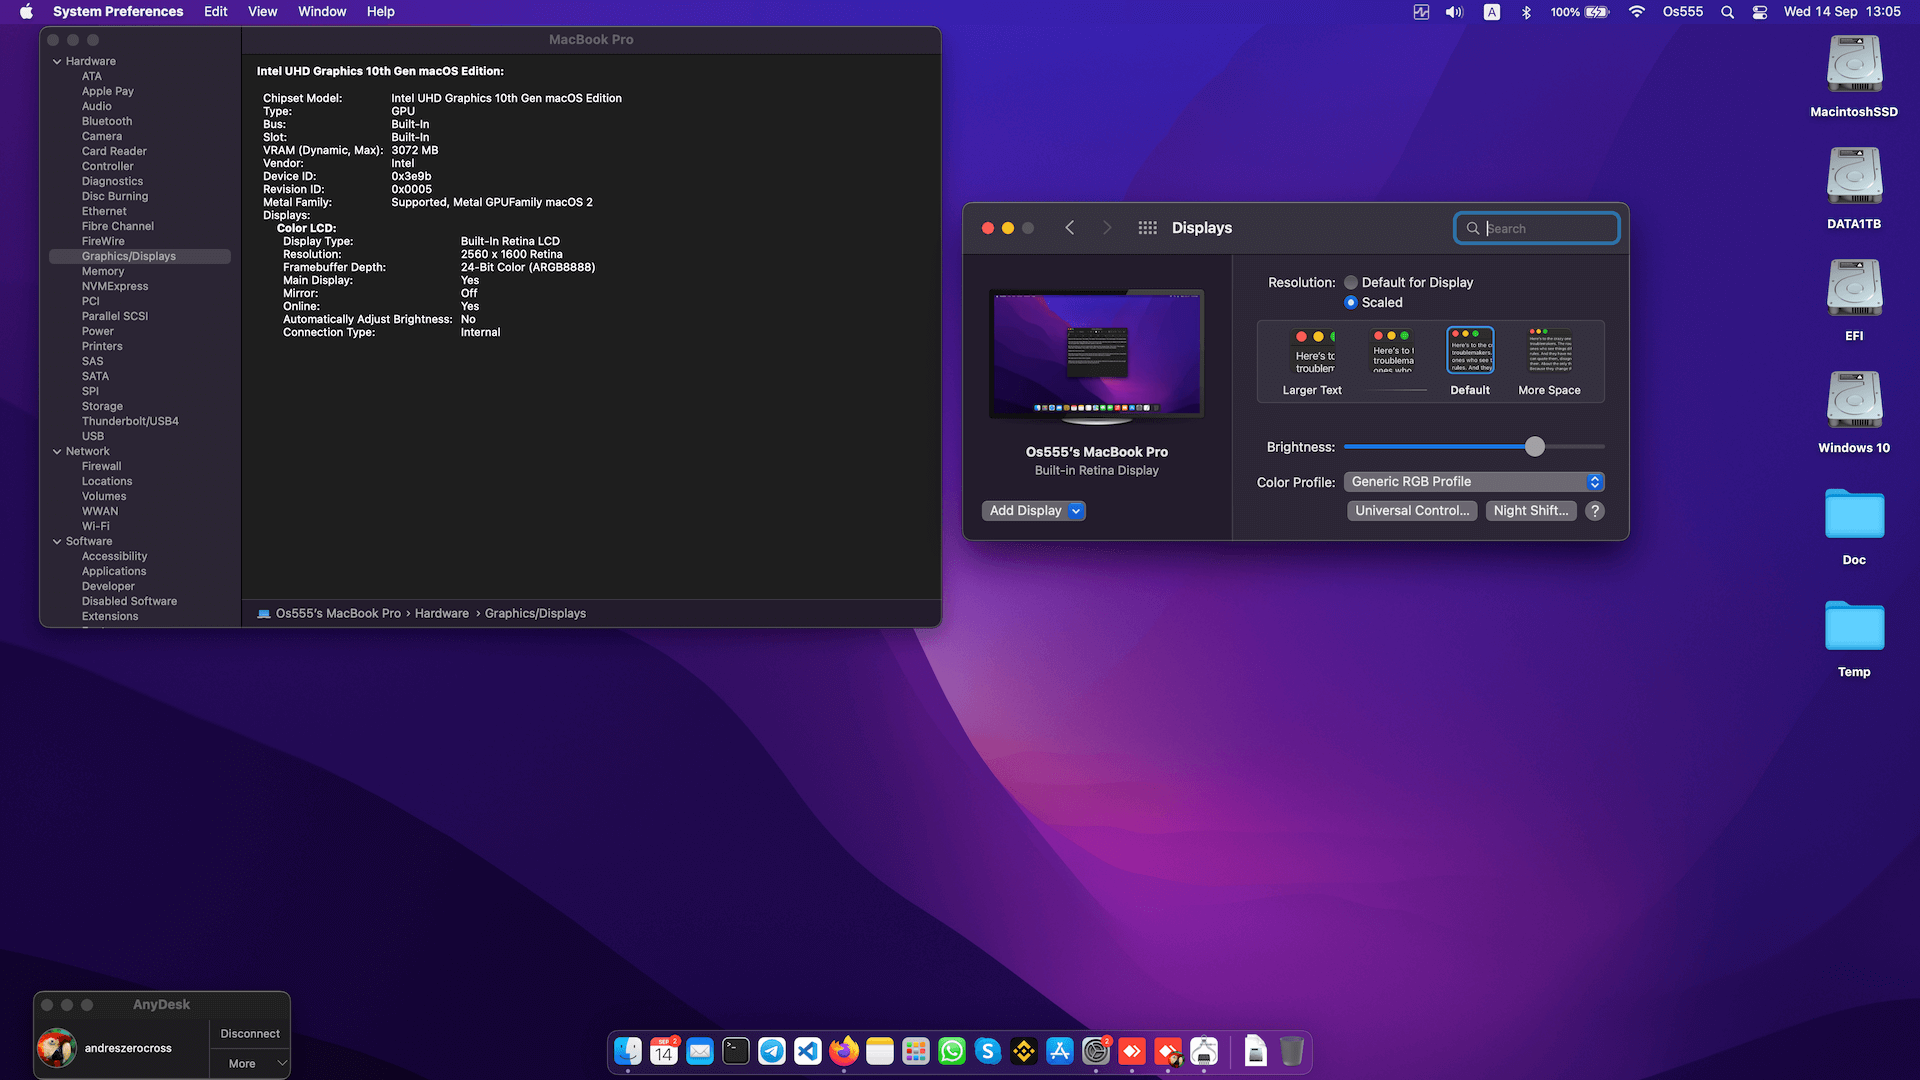Open Trash in the Dock
The height and width of the screenshot is (1080, 1920).
1292,1051
